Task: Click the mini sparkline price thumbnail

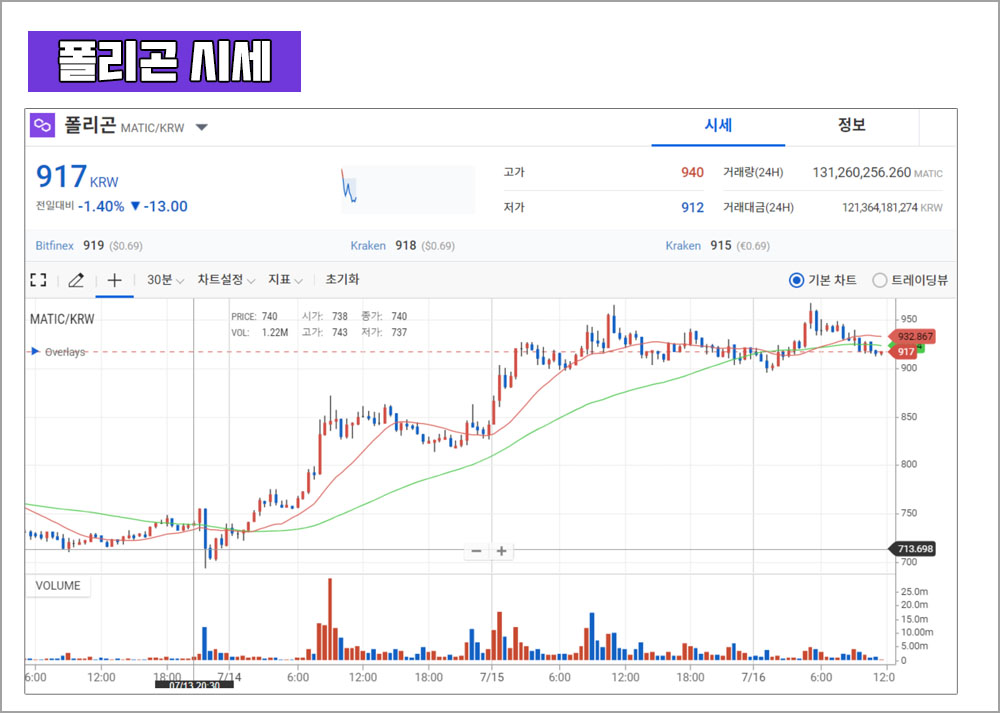Action: (x=408, y=189)
